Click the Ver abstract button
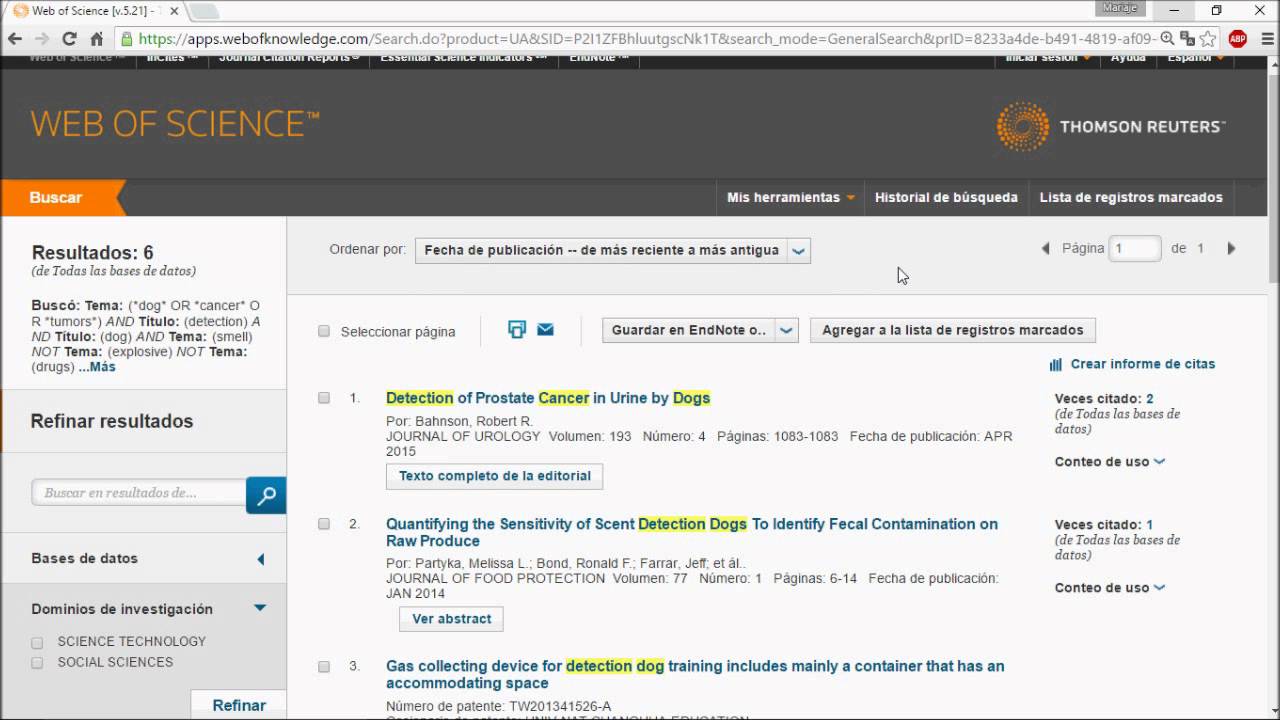1280x720 pixels. click(x=451, y=619)
